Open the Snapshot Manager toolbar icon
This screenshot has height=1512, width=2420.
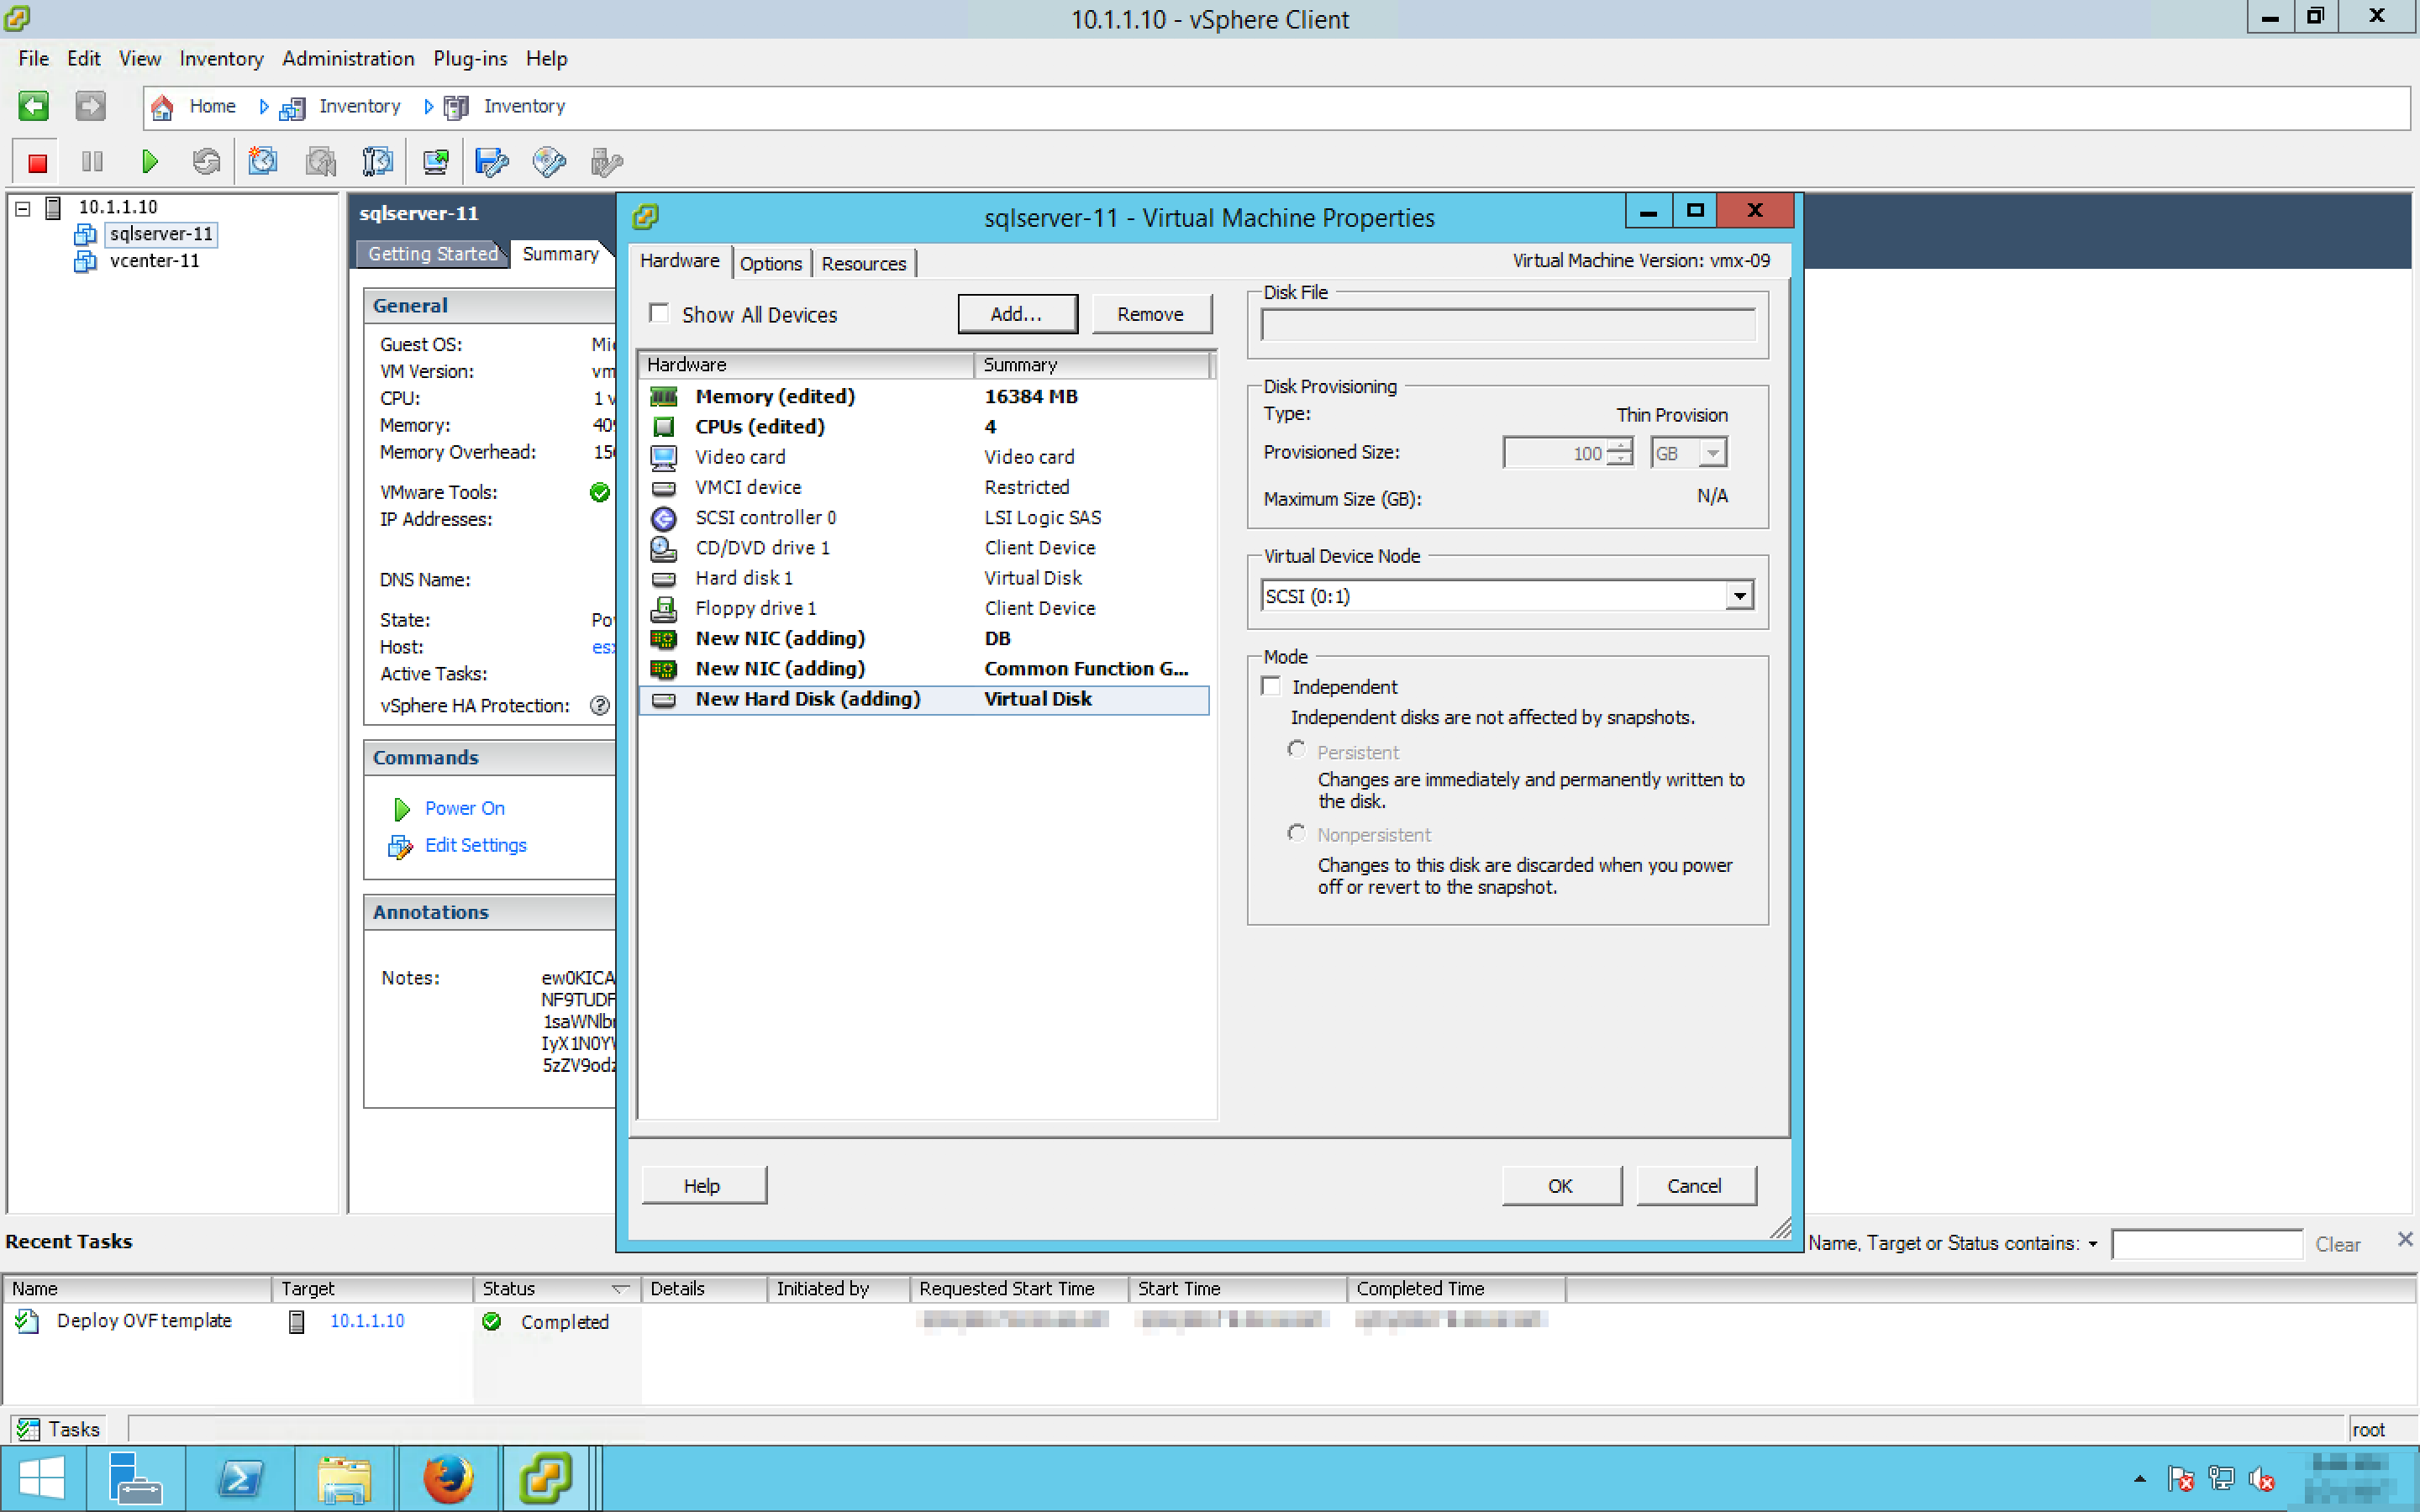point(377,162)
